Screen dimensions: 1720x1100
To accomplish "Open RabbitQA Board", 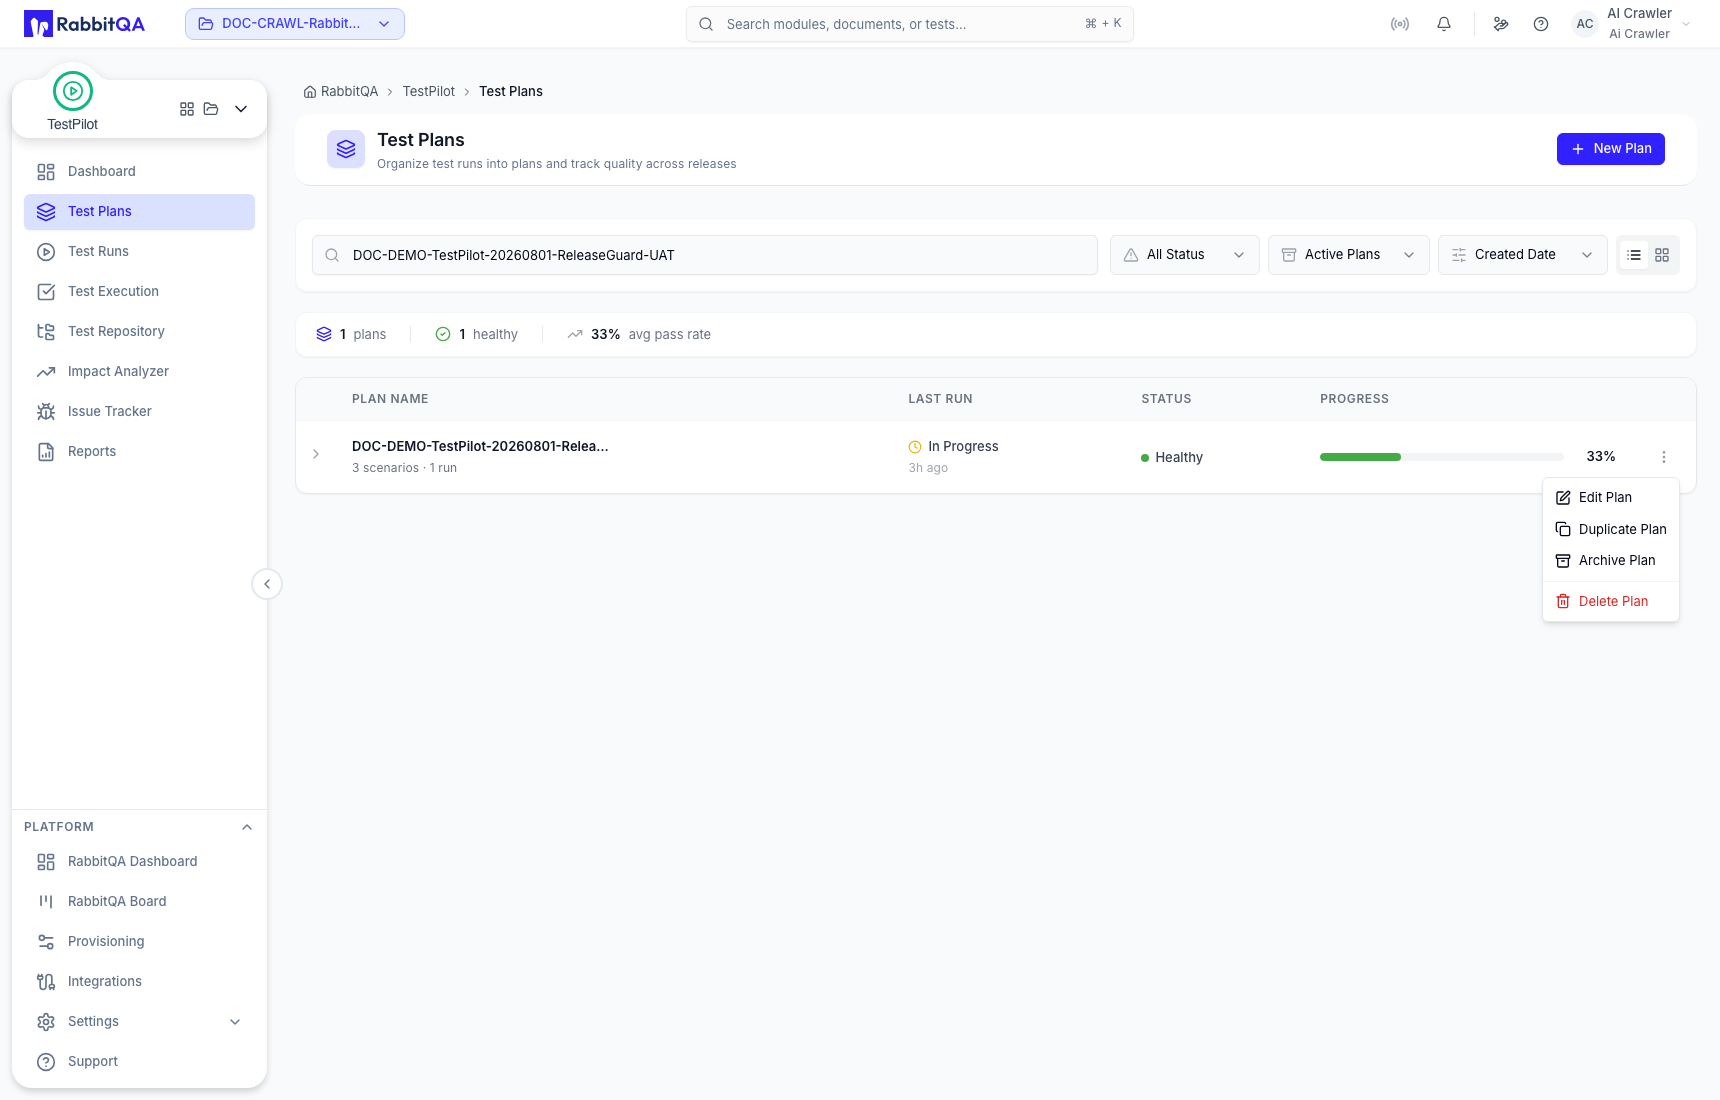I will 139,902.
